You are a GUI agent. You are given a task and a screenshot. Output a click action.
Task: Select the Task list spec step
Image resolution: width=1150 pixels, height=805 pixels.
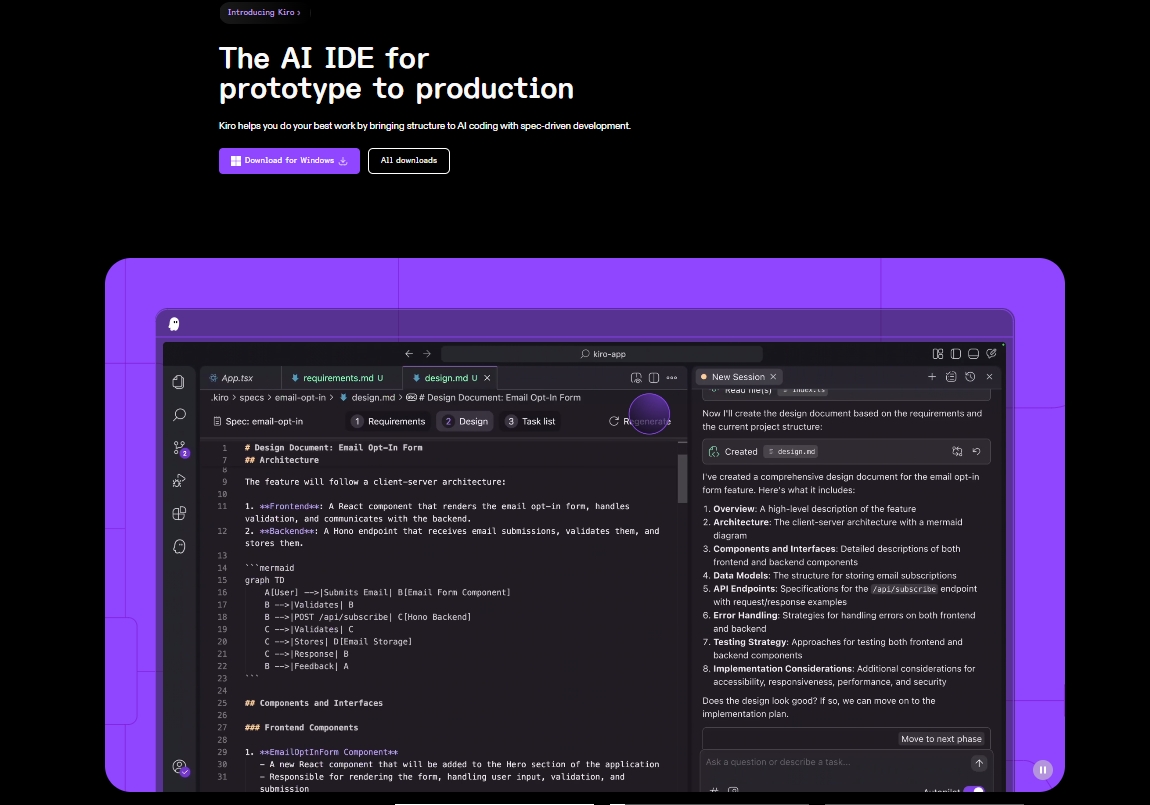(x=530, y=421)
